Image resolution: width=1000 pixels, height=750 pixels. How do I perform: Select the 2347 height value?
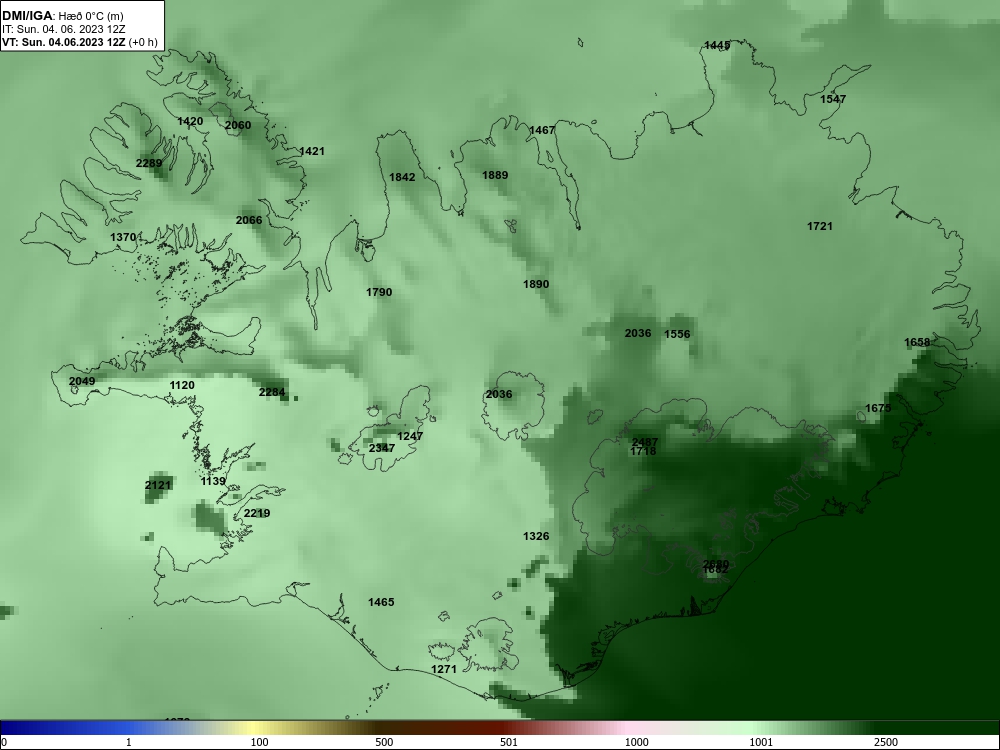[381, 448]
